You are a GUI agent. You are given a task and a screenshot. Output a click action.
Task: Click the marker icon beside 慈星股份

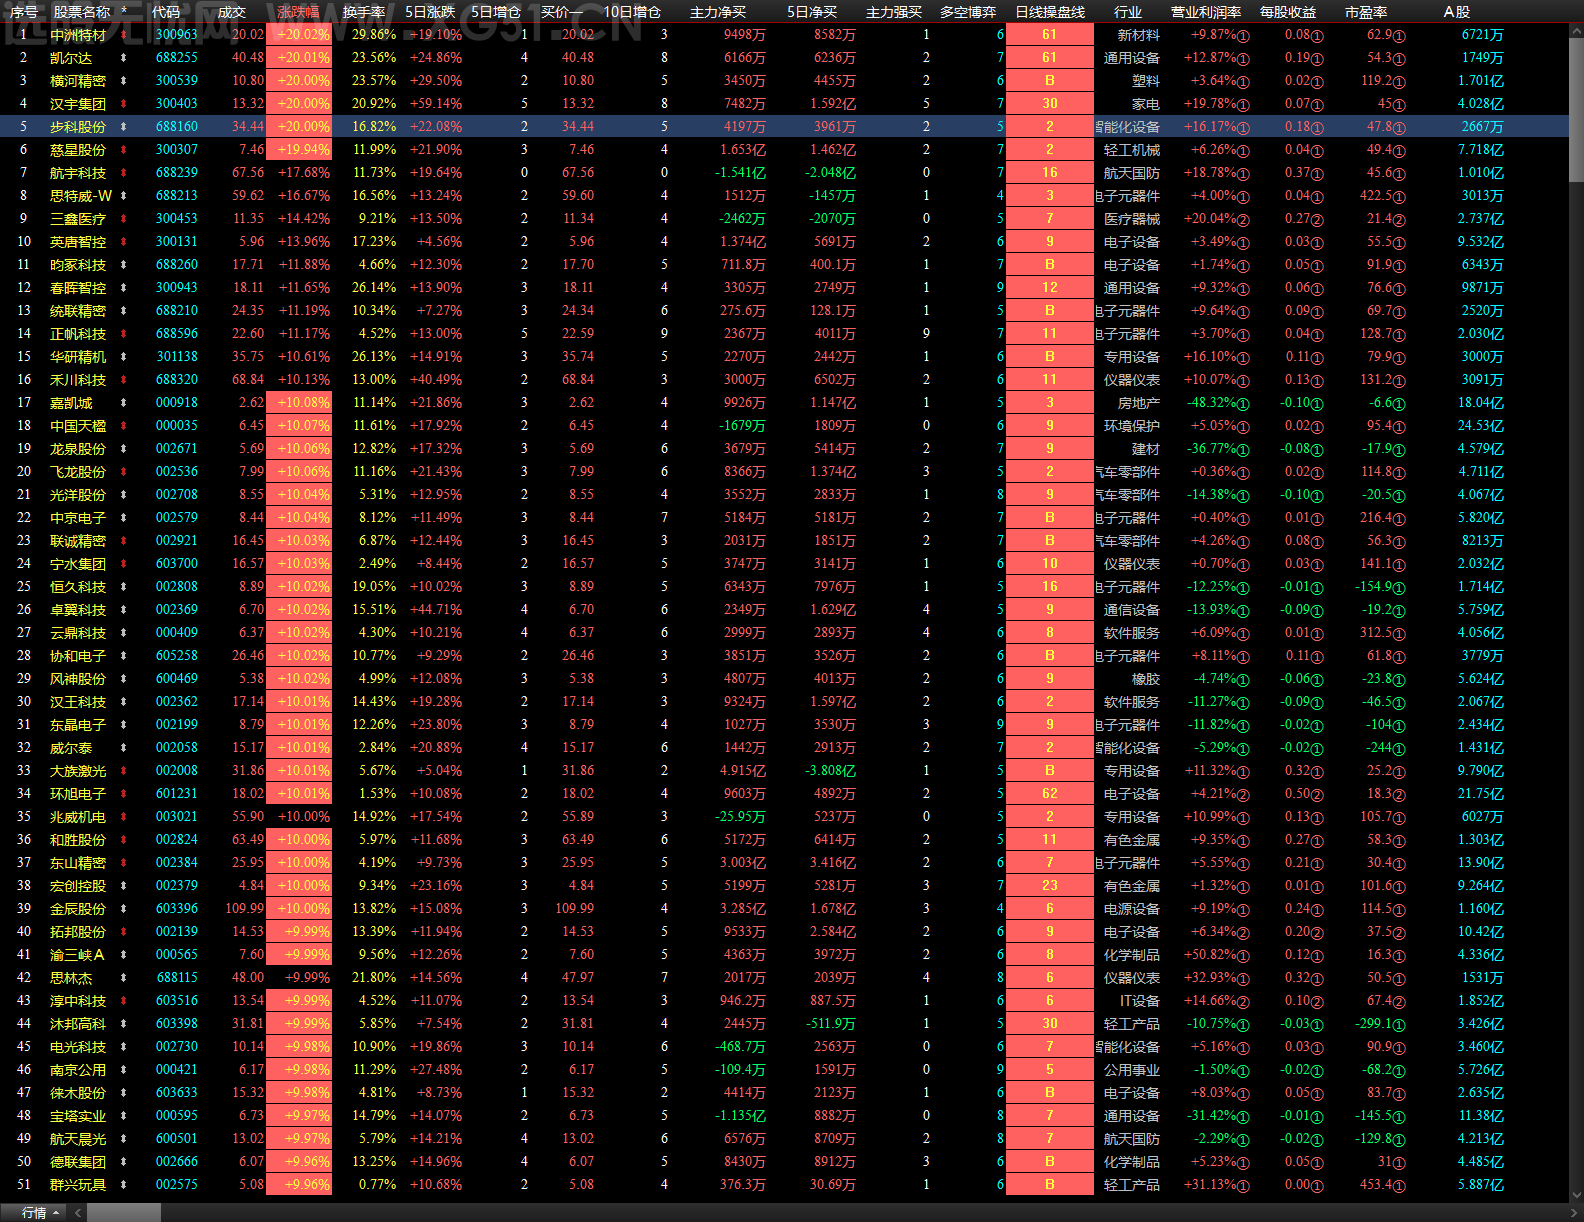click(124, 150)
